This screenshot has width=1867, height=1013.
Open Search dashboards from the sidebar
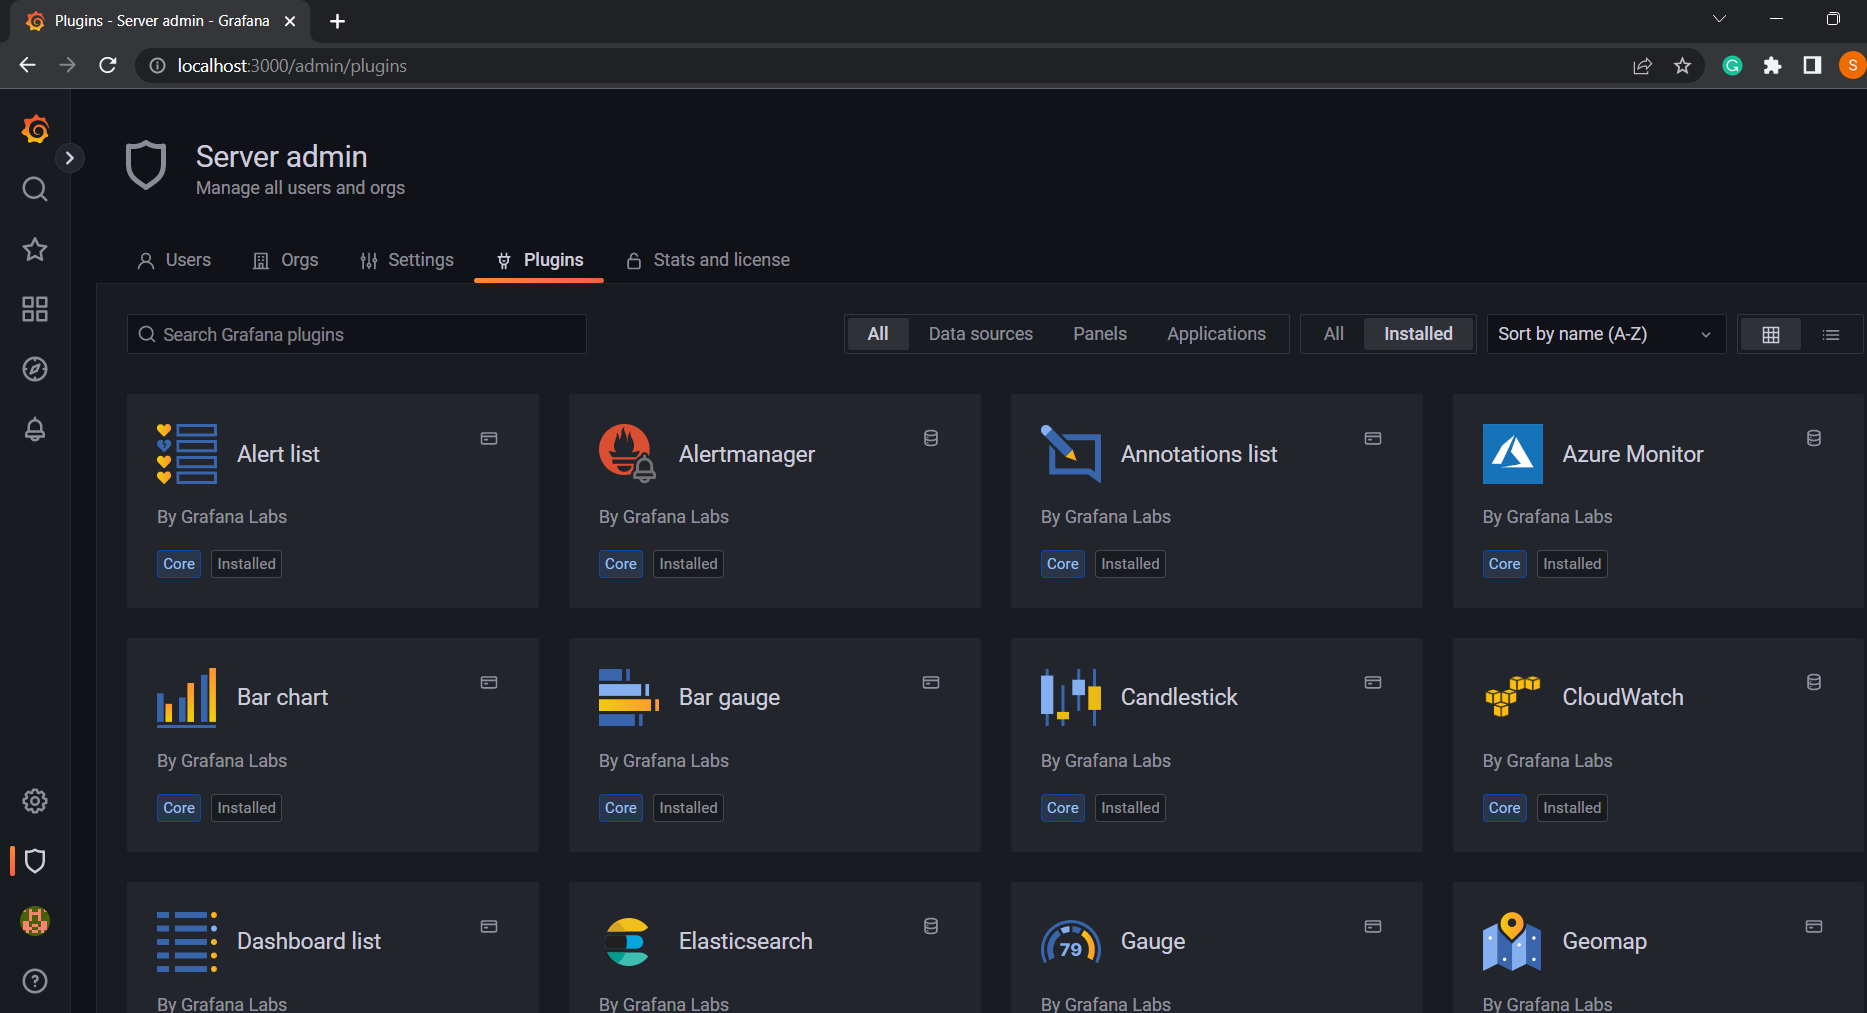pos(35,189)
